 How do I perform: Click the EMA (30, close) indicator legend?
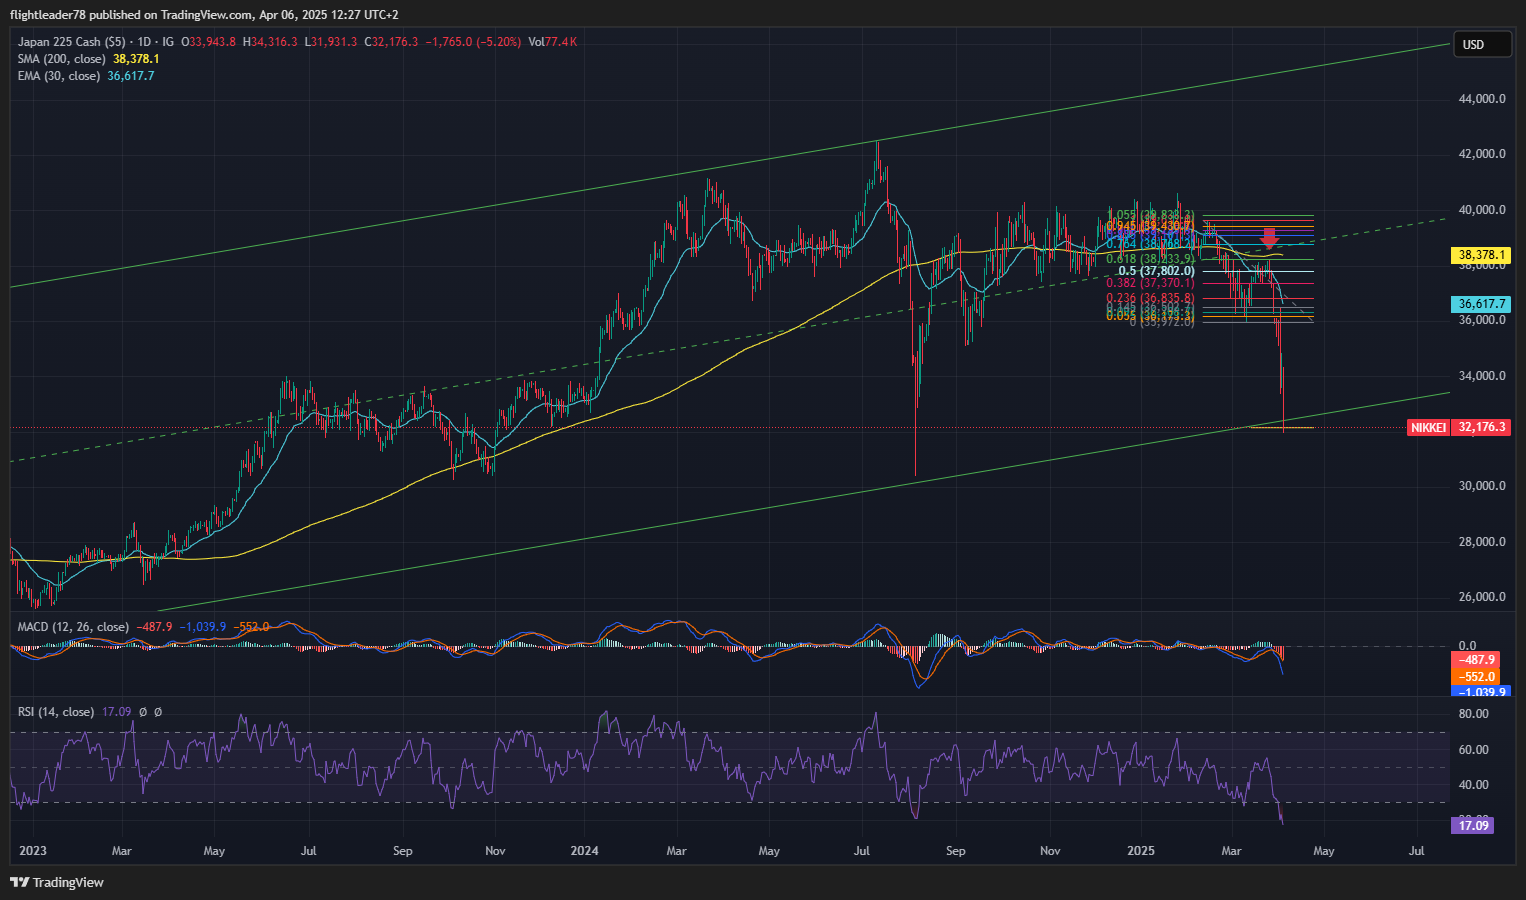[58, 76]
